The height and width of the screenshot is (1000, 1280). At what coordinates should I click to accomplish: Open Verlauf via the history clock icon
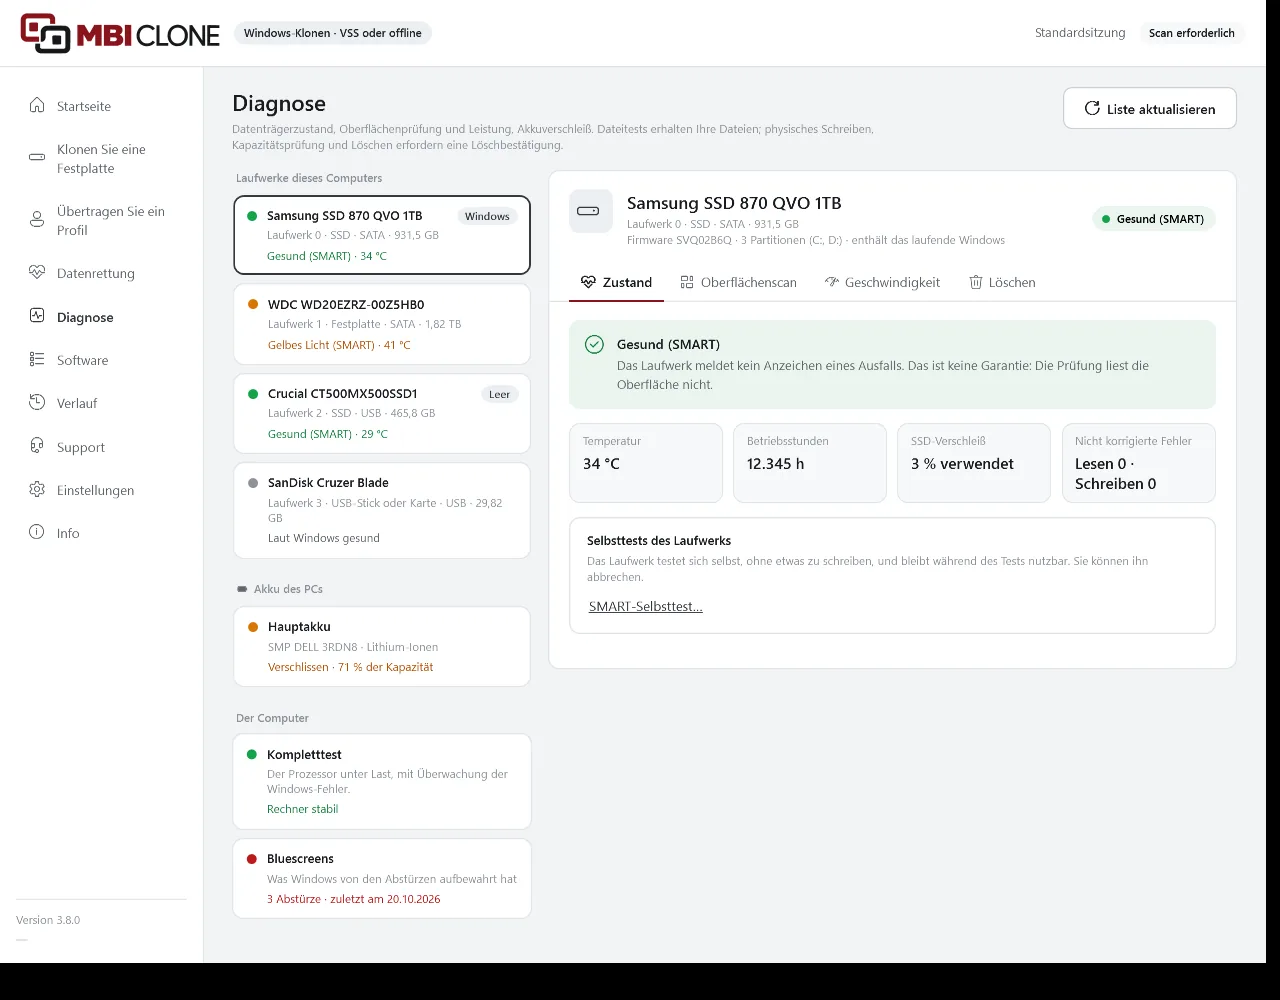pos(37,402)
